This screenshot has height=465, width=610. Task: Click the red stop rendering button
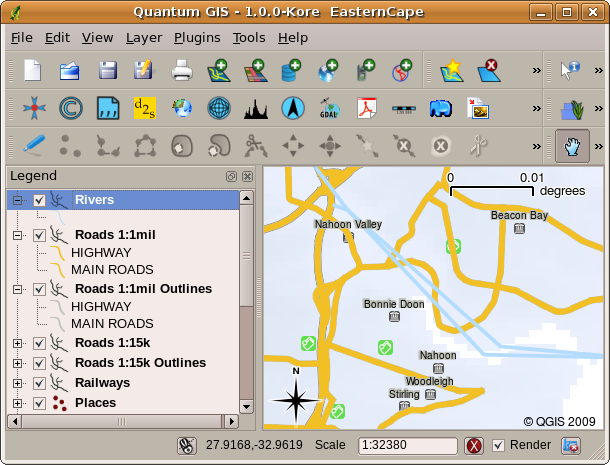474,445
